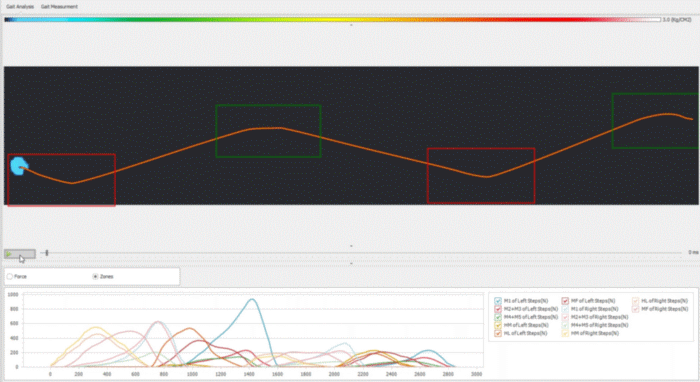
Task: Toggle M2+M3 of Right Steps(N) checkbox
Action: click(565, 317)
